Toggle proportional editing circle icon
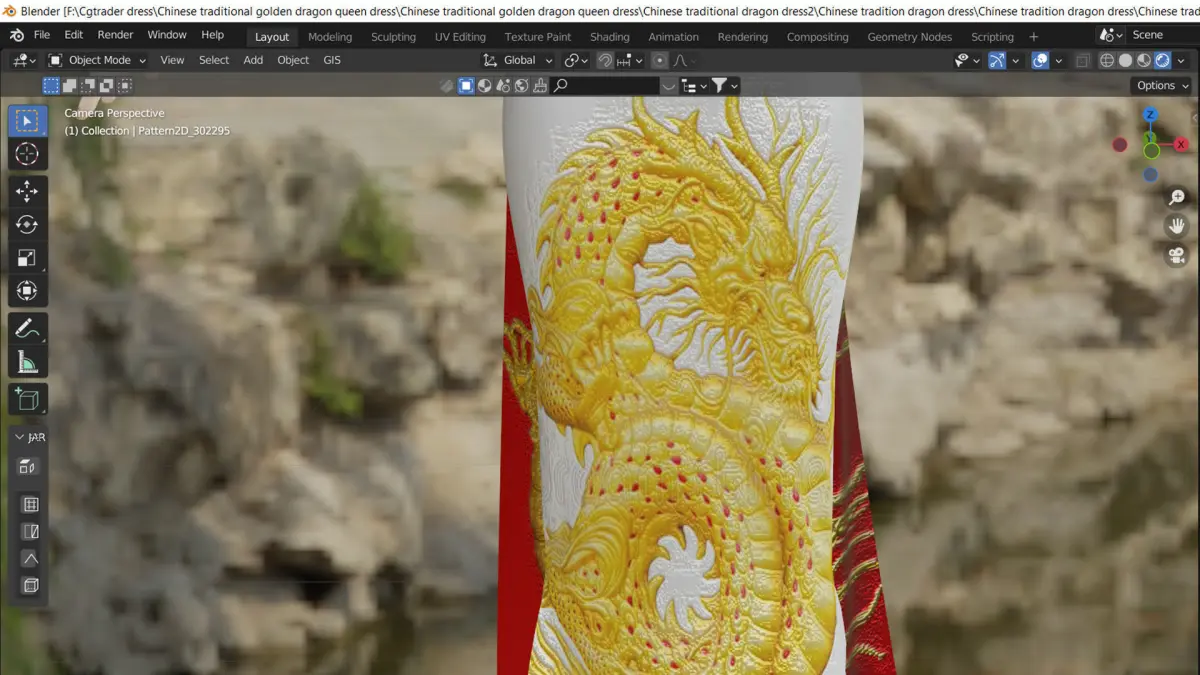 point(659,60)
